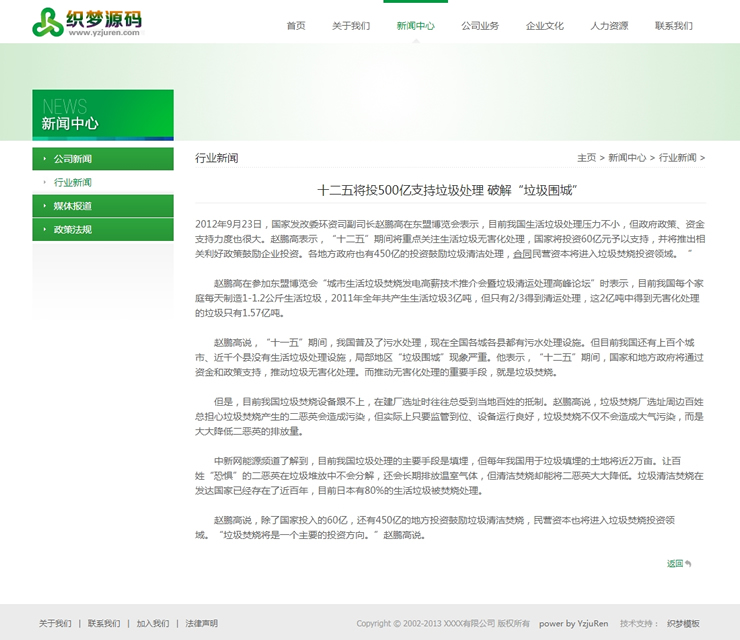
Task: Click the return arrow icon beside 返回
Action: click(689, 564)
